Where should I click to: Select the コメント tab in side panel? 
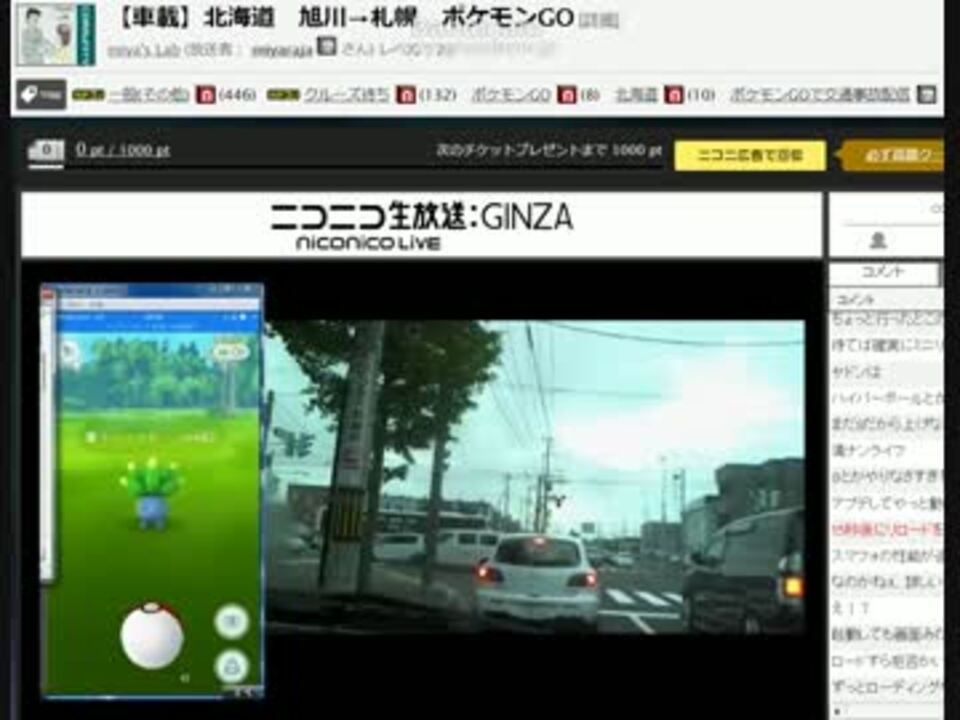point(883,273)
